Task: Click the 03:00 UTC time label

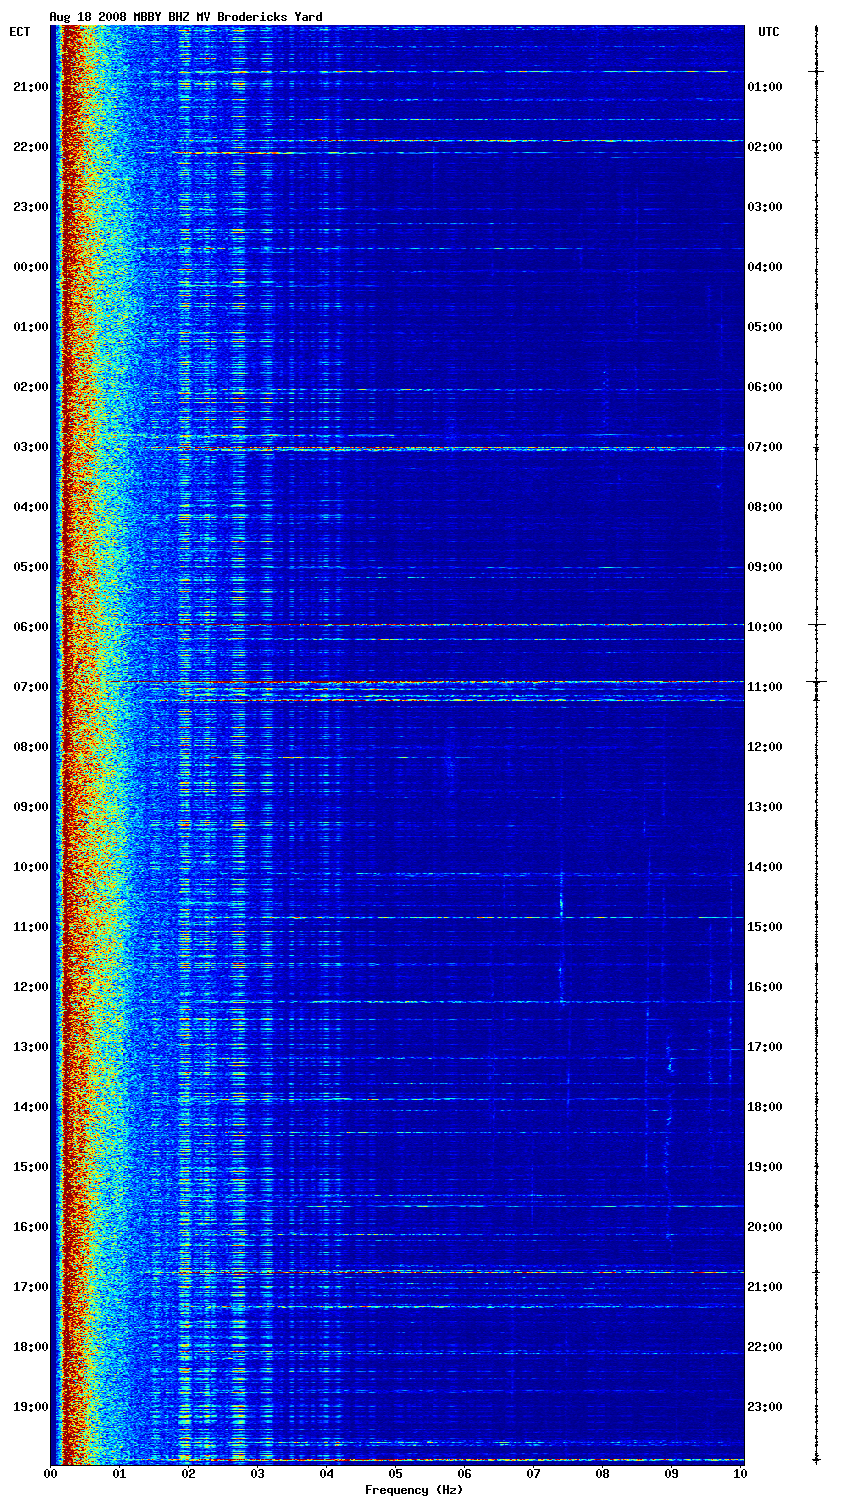Action: (x=765, y=207)
